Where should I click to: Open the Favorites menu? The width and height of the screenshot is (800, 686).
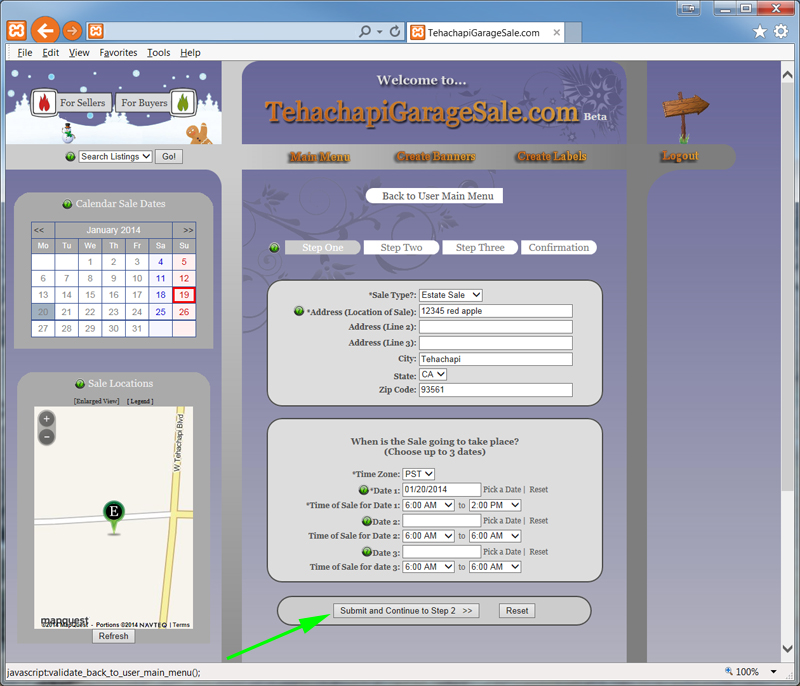pos(118,53)
